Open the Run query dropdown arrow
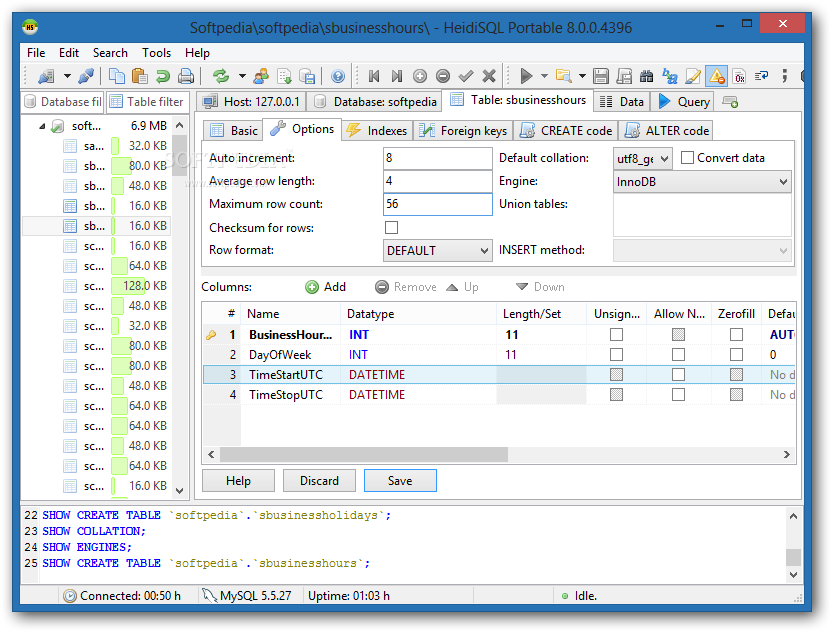 tap(544, 76)
